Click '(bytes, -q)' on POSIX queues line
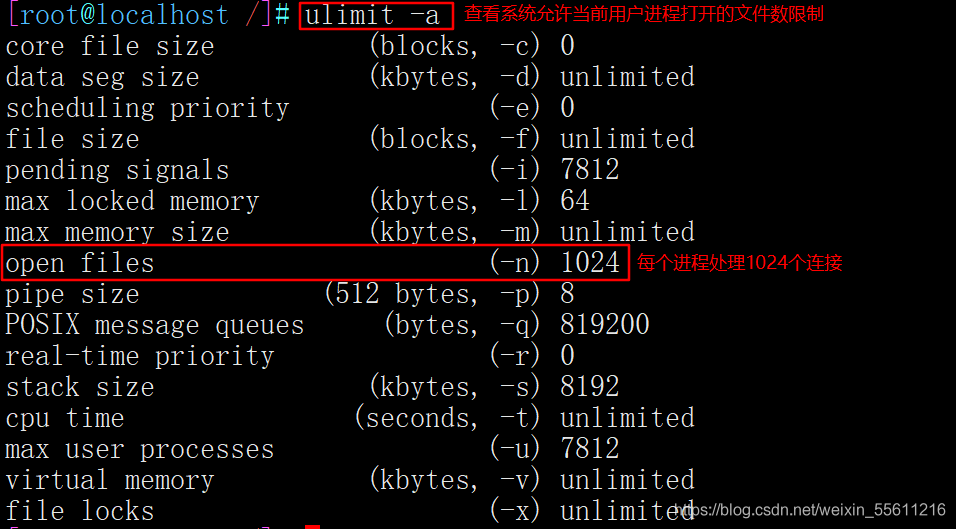The height and width of the screenshot is (529, 956). click(462, 325)
